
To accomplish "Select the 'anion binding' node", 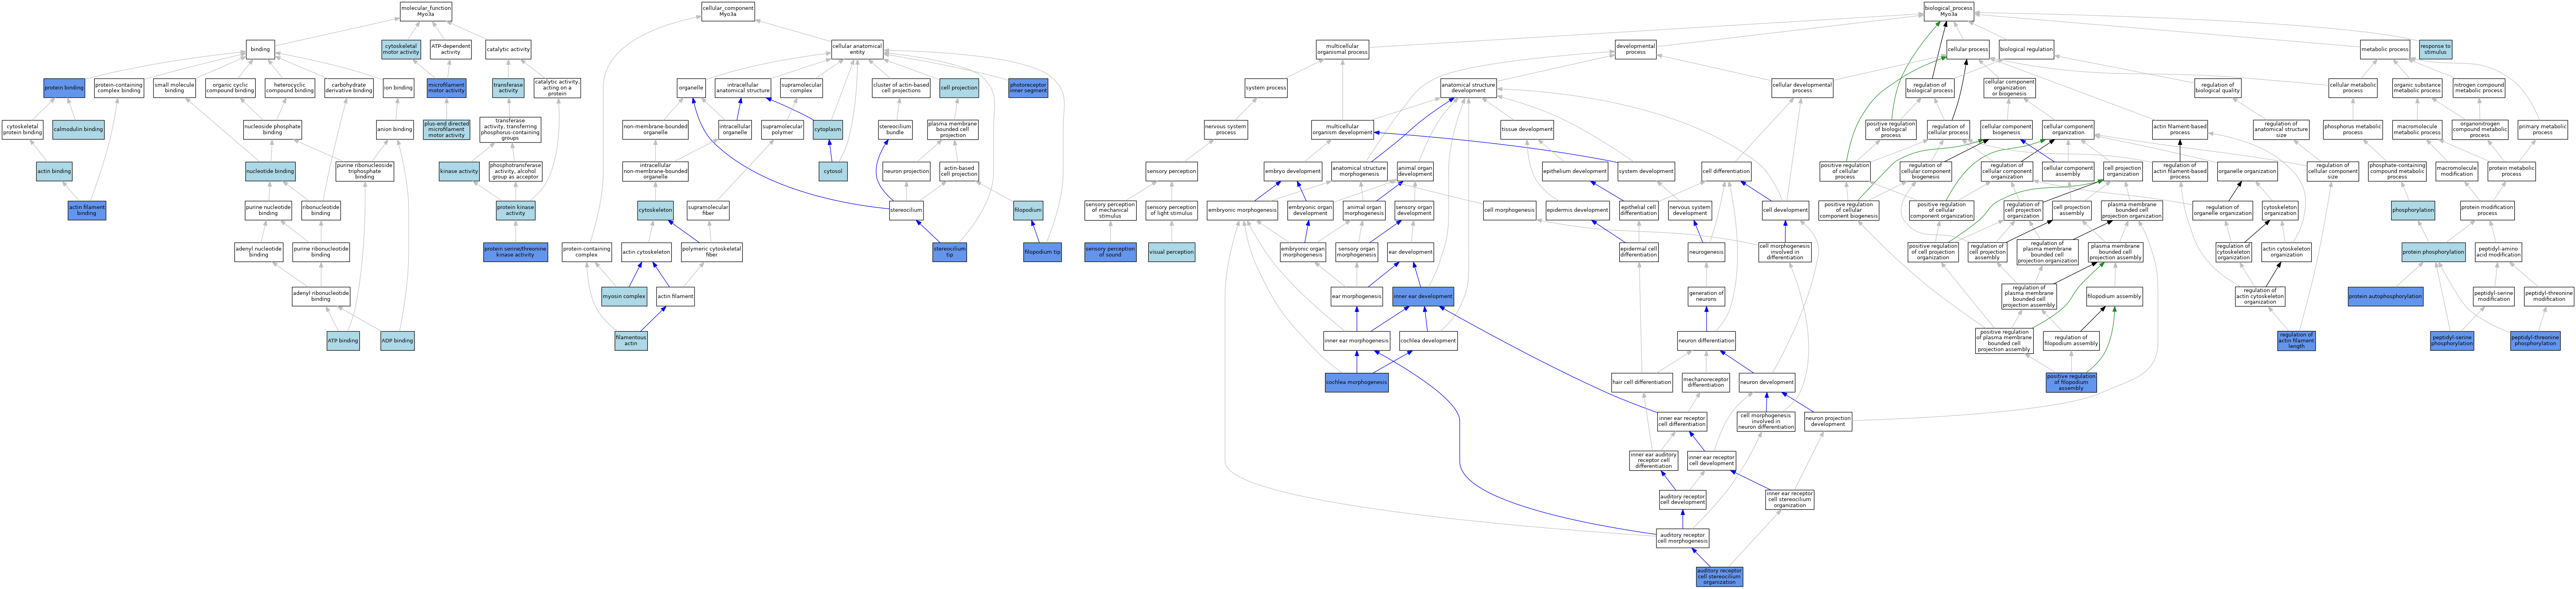I will tap(395, 129).
